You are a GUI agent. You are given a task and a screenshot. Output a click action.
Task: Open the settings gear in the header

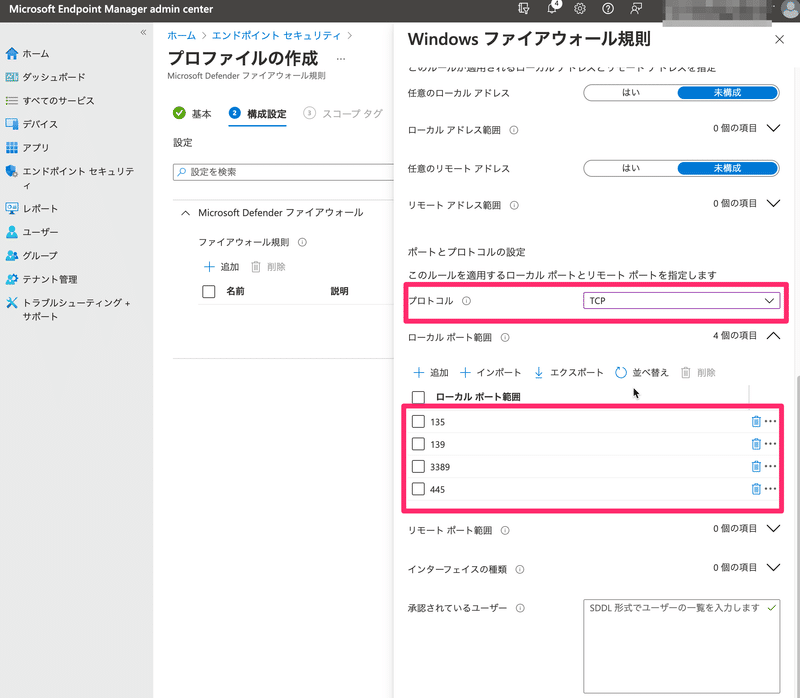pos(580,9)
